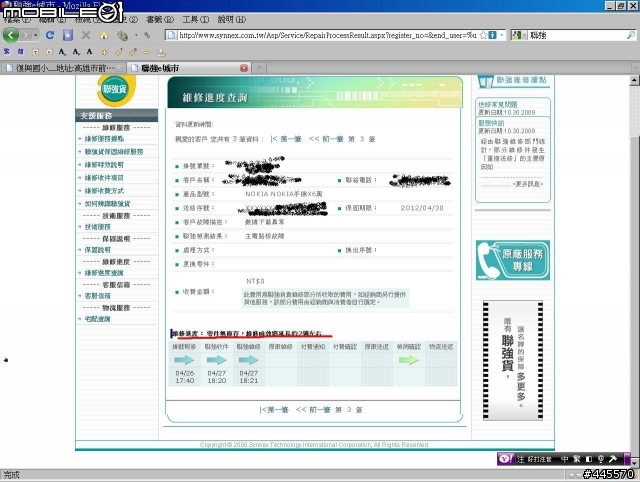This screenshot has height=482, width=640.
Task: Switch to the 復興國小 tab
Action: coord(64,68)
